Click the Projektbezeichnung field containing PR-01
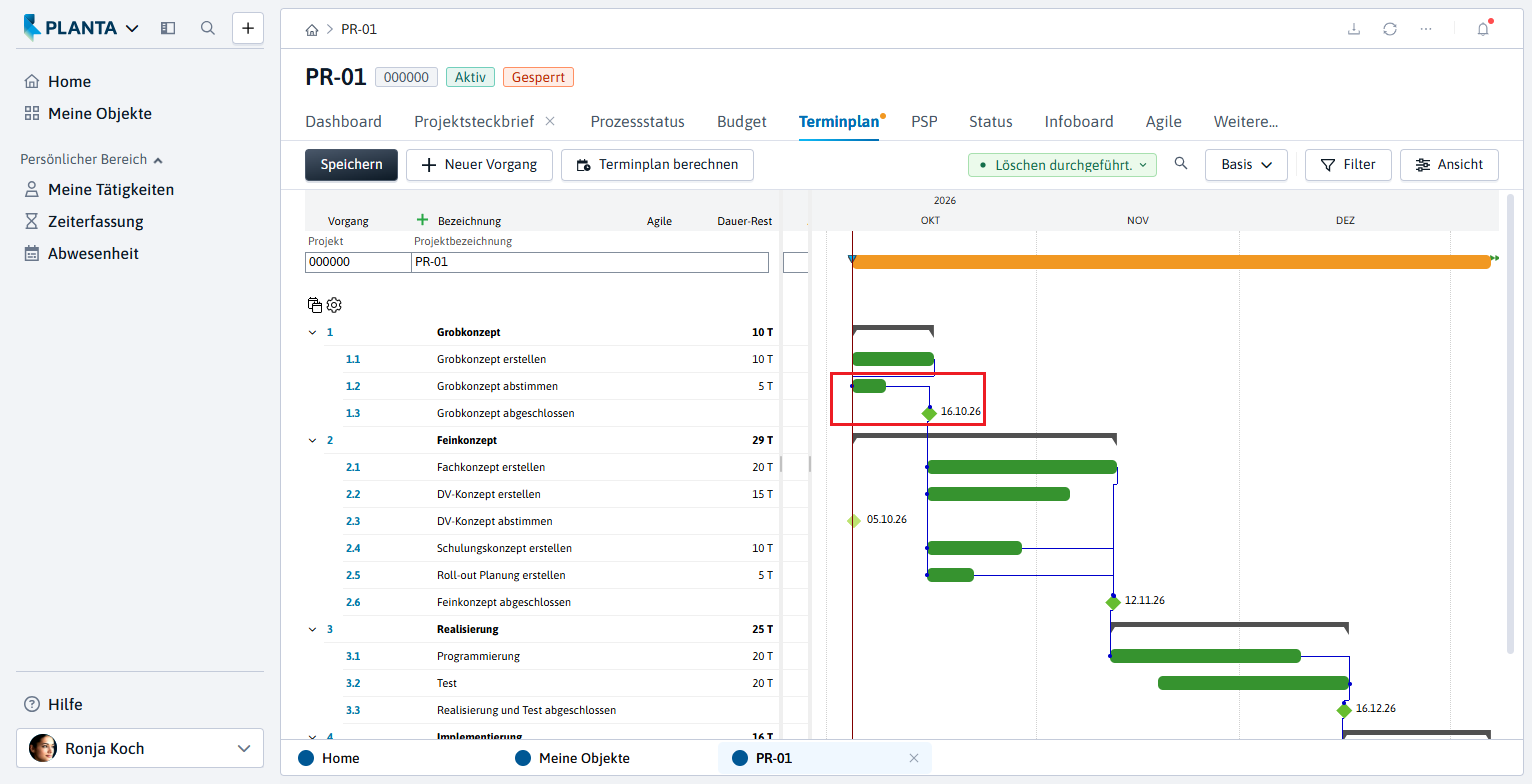1532x784 pixels. (590, 262)
